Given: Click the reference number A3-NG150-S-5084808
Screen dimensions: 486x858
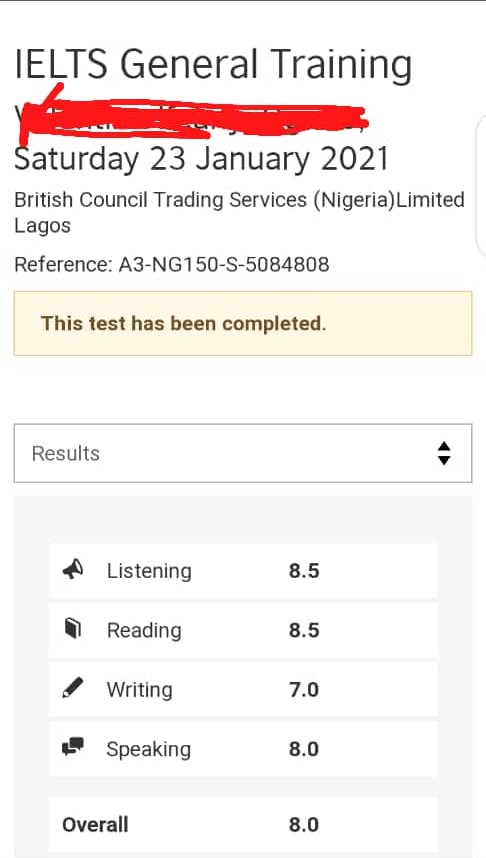Looking at the screenshot, I should [224, 264].
